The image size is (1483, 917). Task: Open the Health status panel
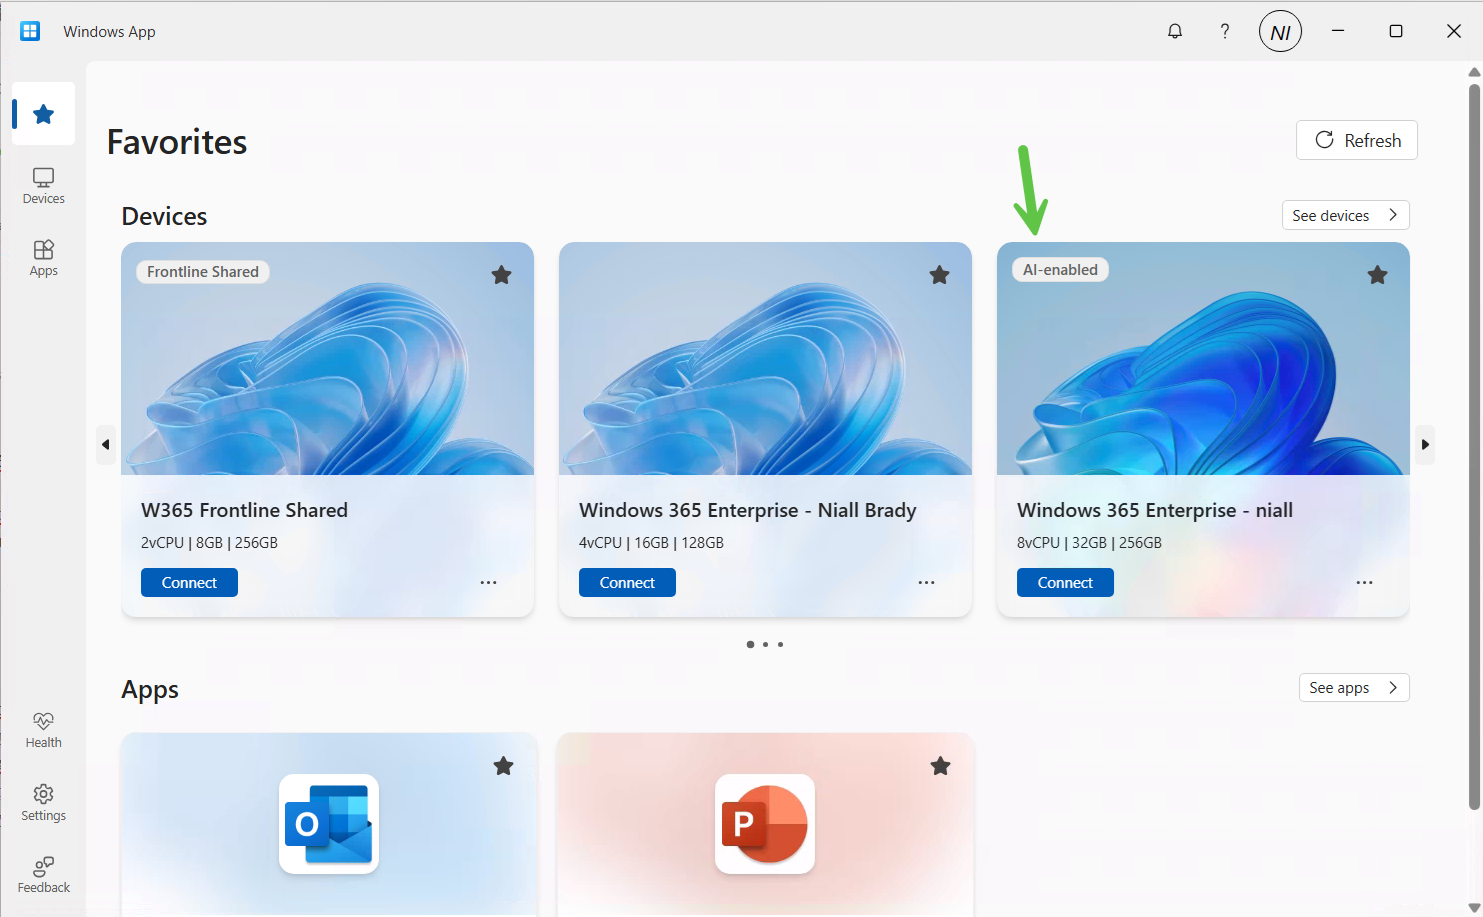(43, 728)
